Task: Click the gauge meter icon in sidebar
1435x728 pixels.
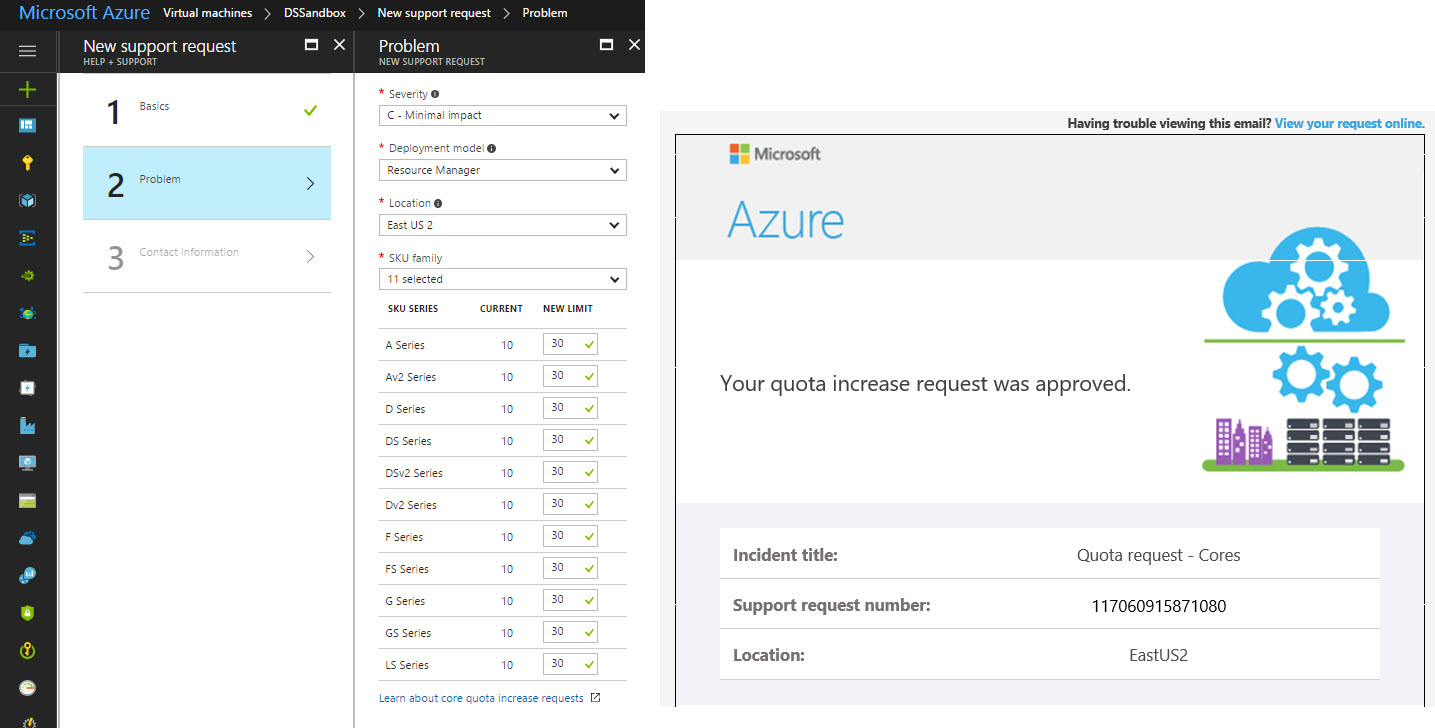Action: (27, 687)
